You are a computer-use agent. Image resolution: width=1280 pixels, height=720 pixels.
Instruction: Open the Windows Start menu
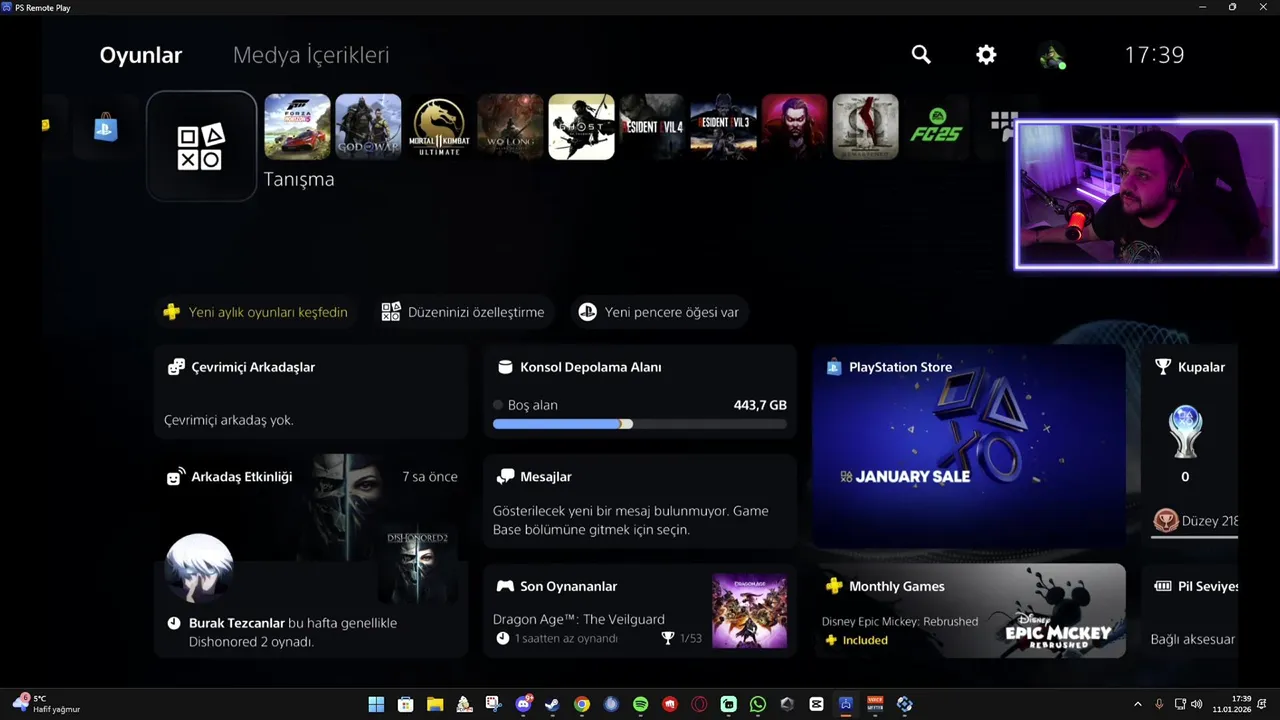376,704
